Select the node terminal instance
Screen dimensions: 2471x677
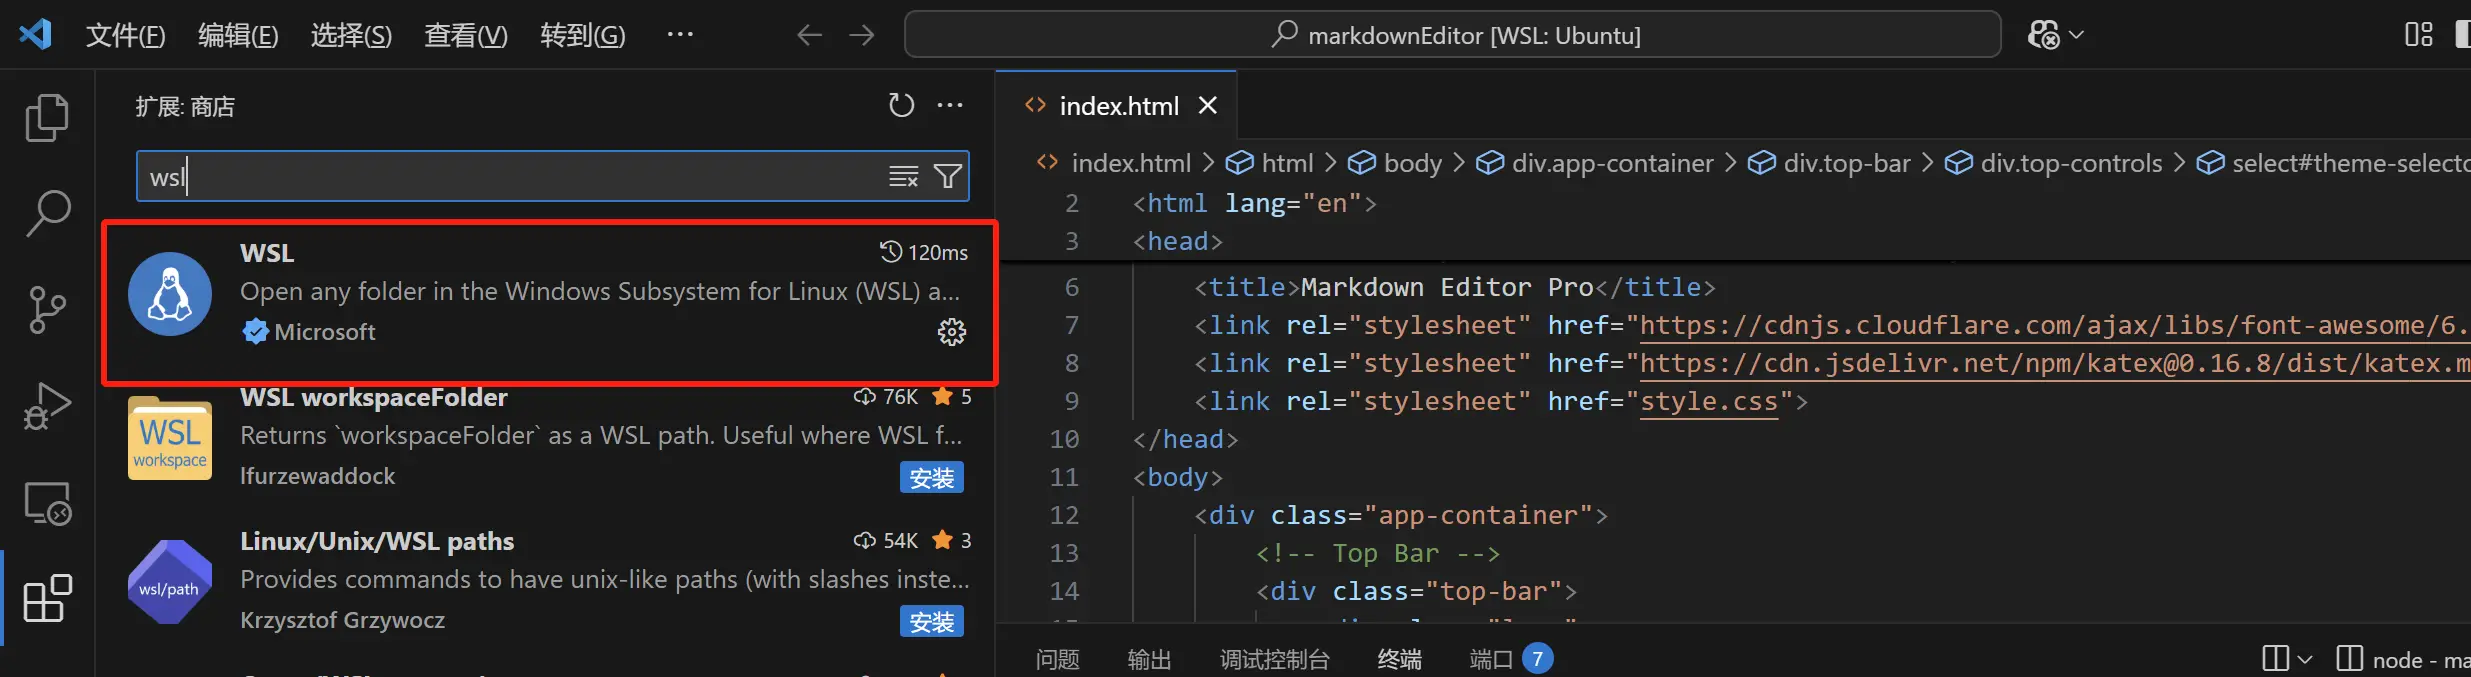click(2403, 660)
